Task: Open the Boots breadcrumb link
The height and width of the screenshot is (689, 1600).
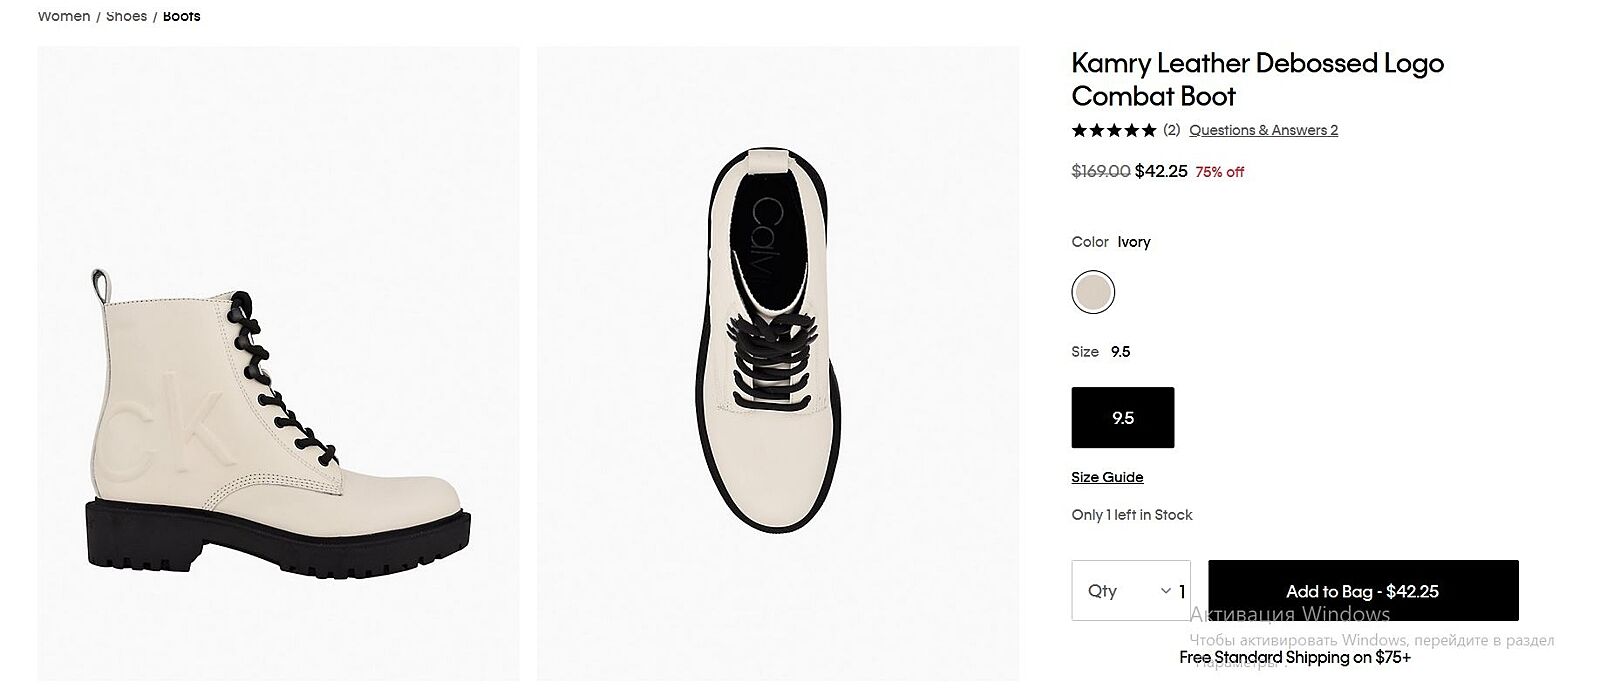Action: [181, 16]
